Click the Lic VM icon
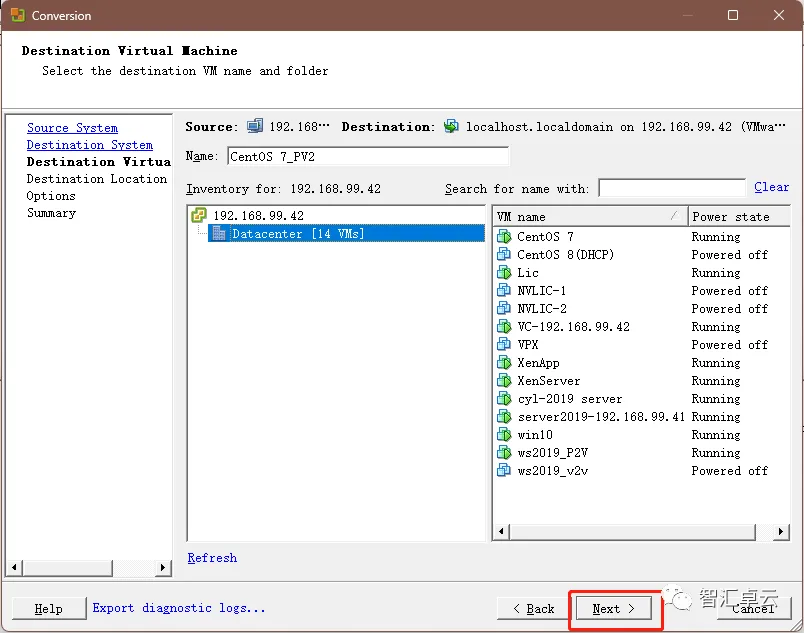Screen dimensions: 804x633 coord(504,273)
